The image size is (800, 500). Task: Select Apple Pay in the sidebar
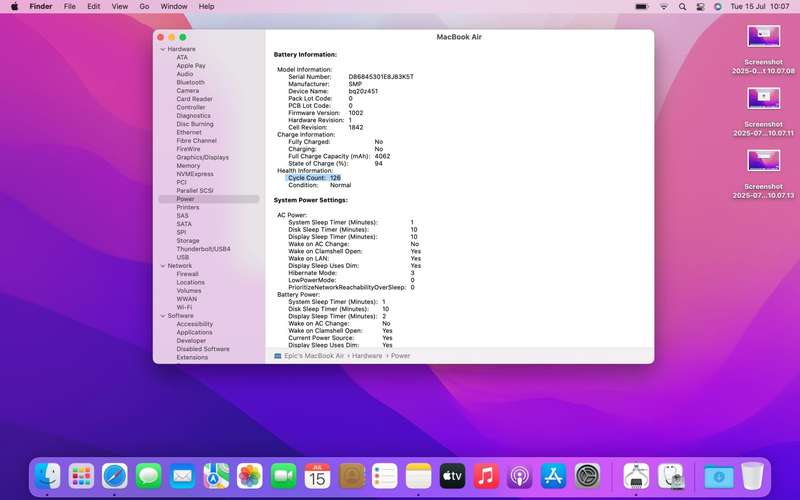pyautogui.click(x=191, y=66)
